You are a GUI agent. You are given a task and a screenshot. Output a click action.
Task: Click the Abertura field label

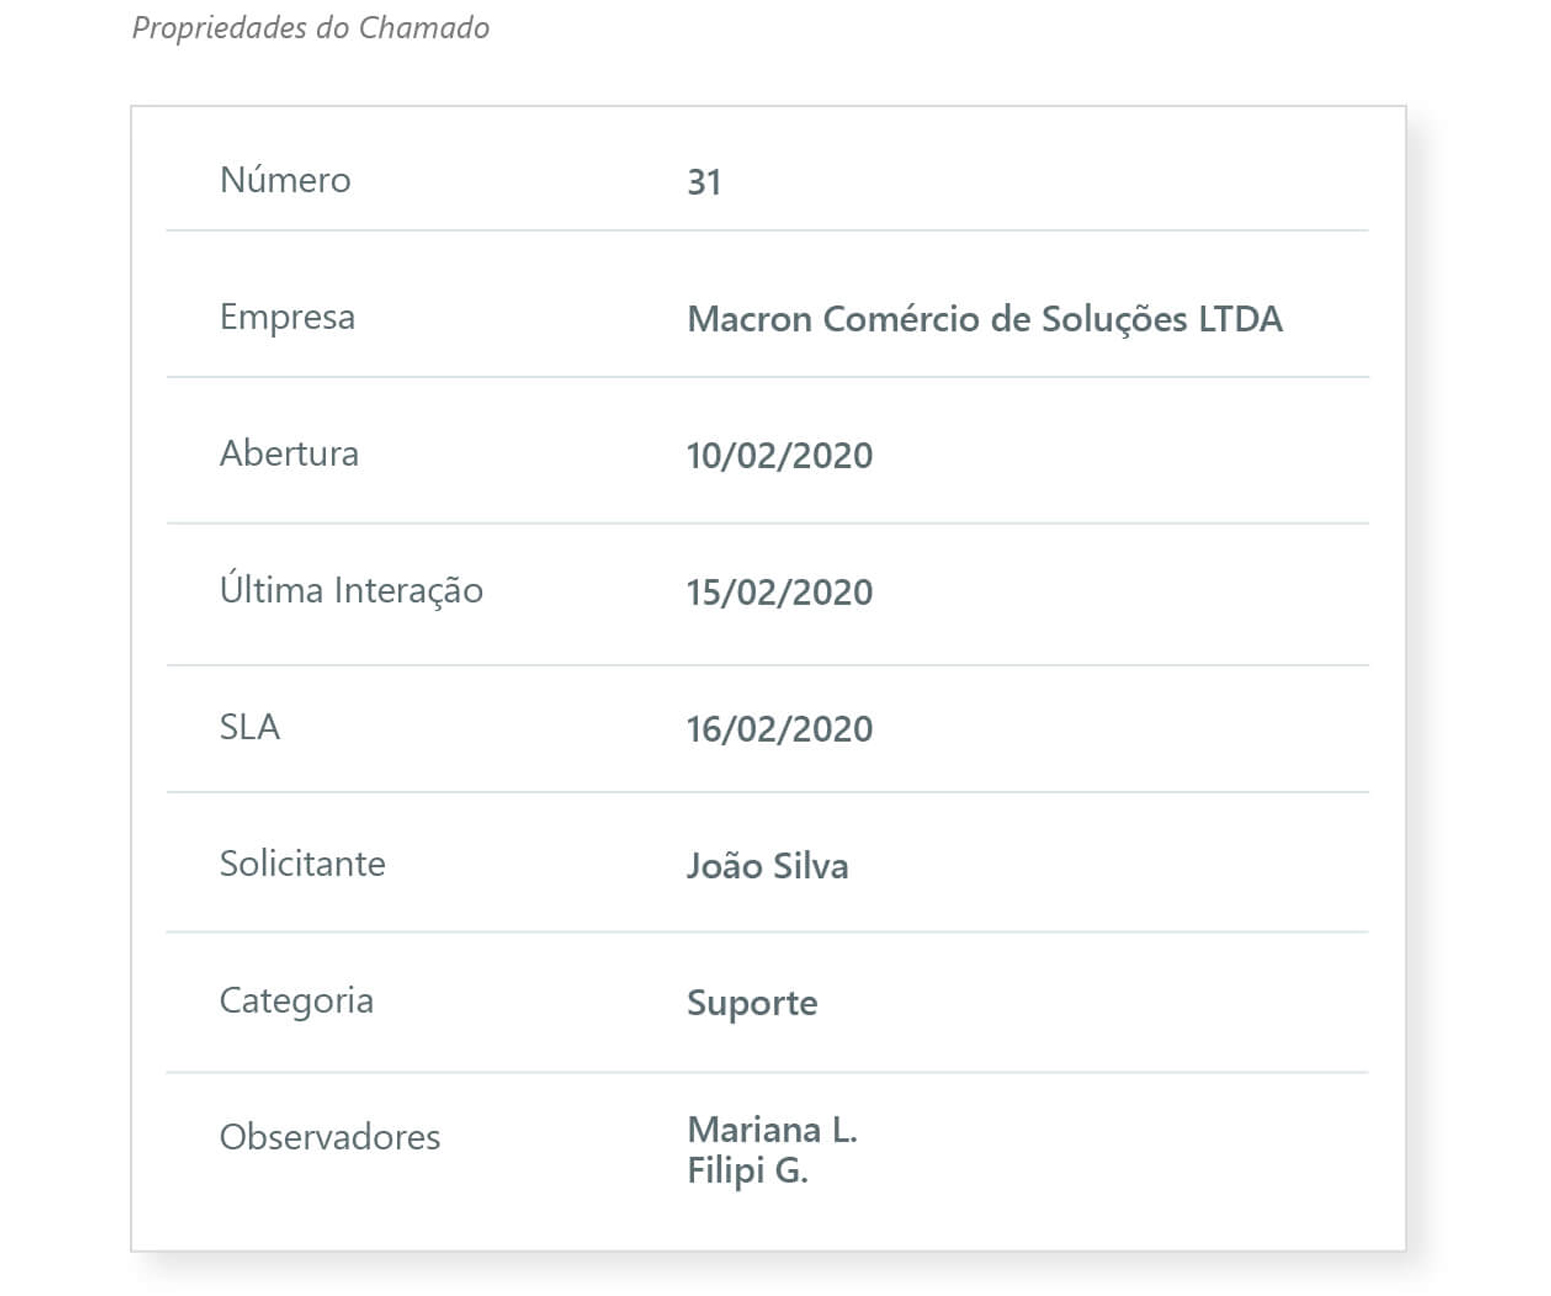(289, 454)
